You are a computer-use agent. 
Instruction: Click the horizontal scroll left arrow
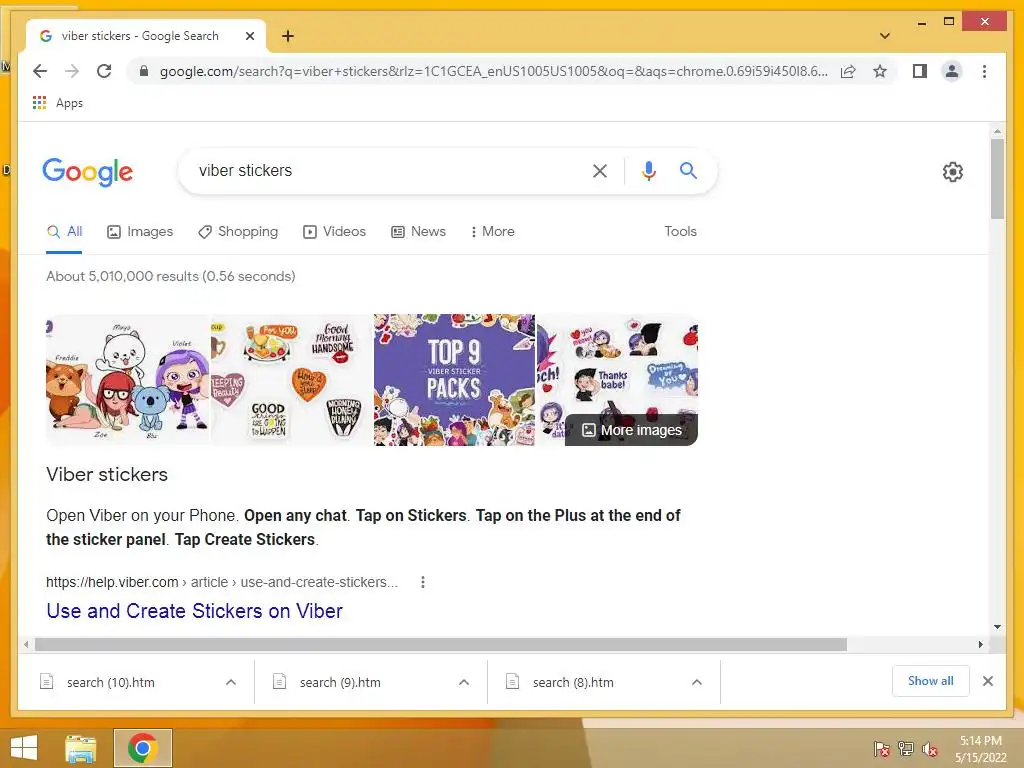coord(25,645)
